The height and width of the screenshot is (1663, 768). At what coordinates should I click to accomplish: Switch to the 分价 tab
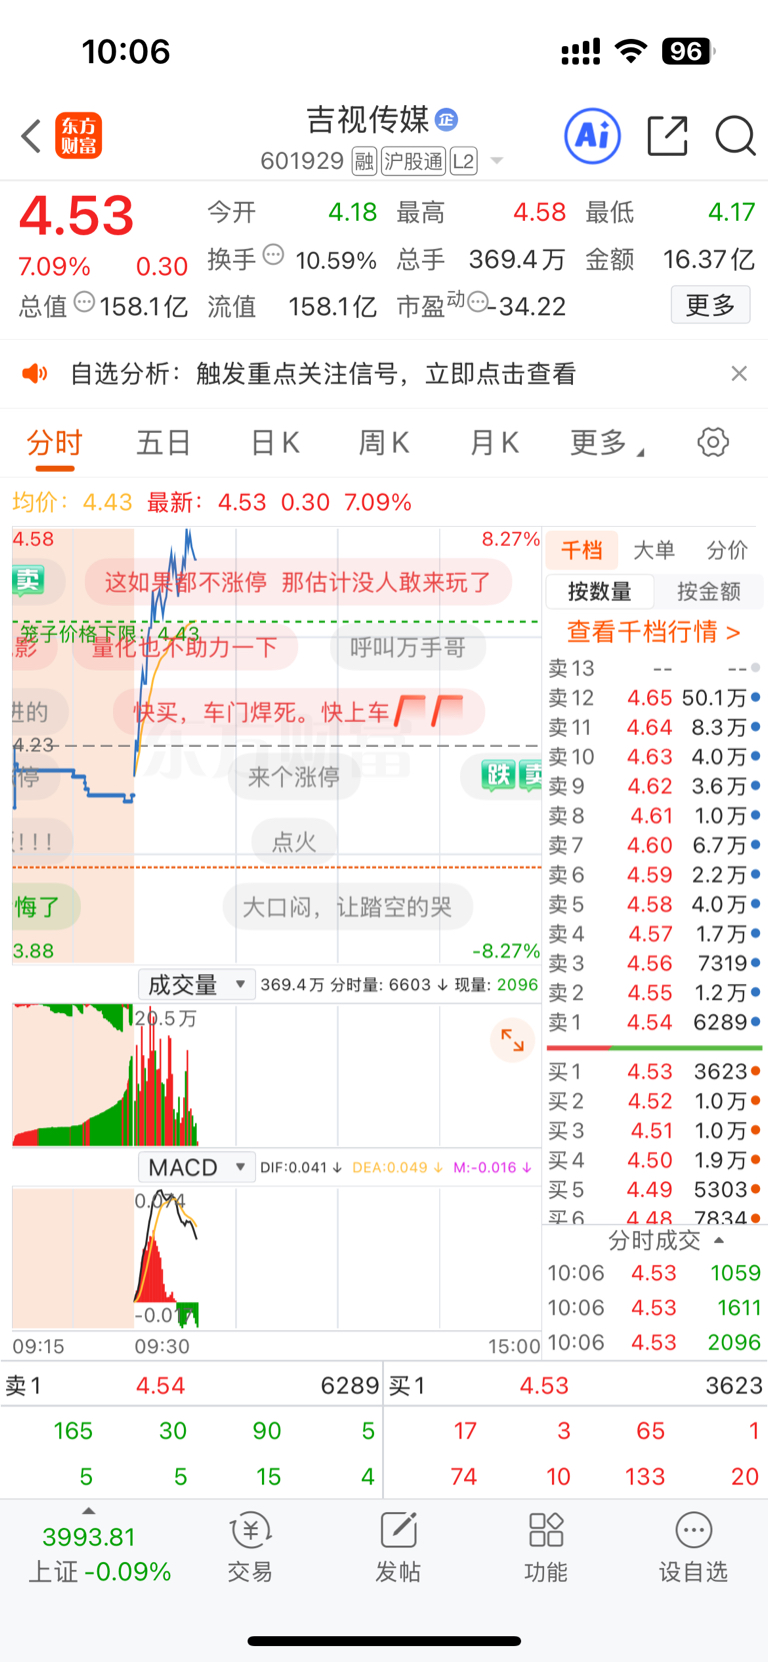tap(727, 550)
